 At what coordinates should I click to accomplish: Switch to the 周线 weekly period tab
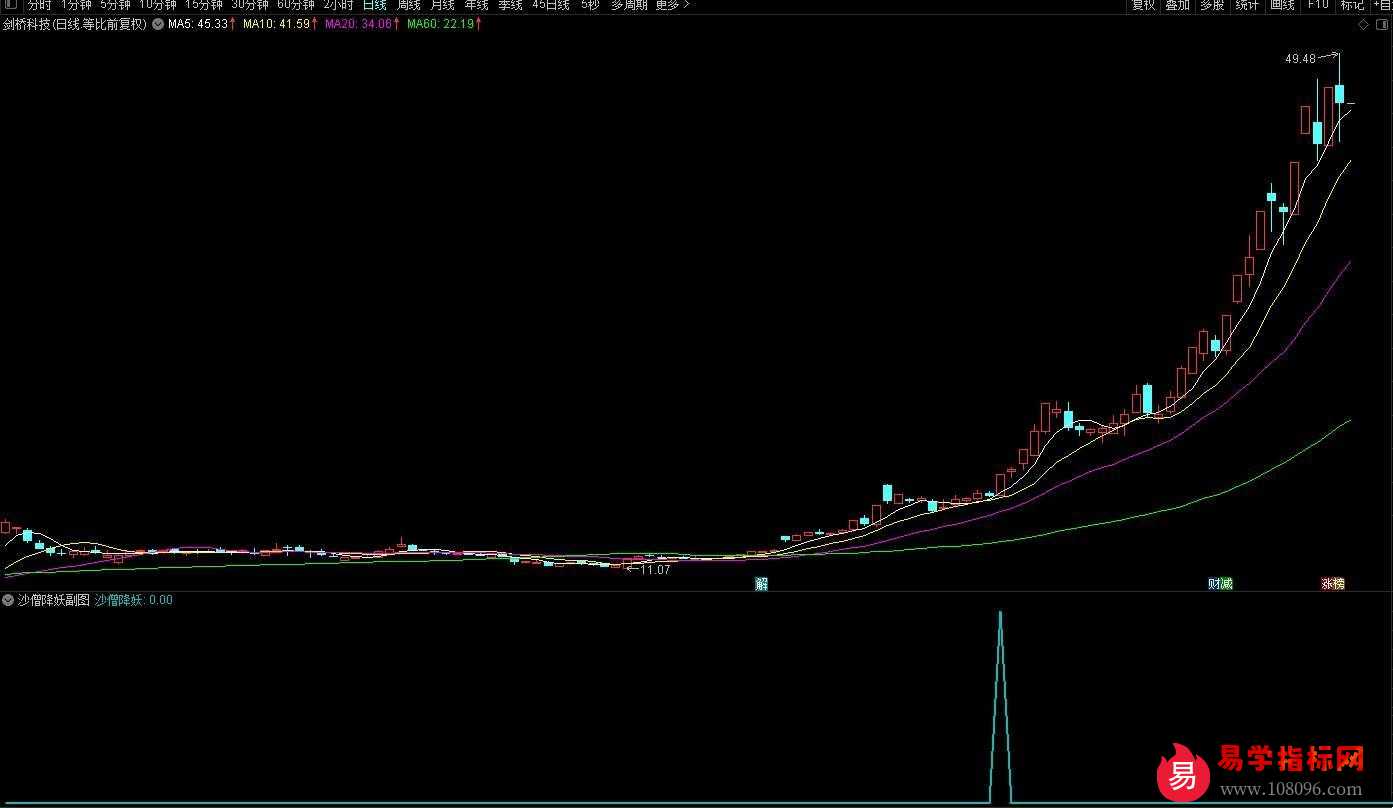tap(408, 5)
